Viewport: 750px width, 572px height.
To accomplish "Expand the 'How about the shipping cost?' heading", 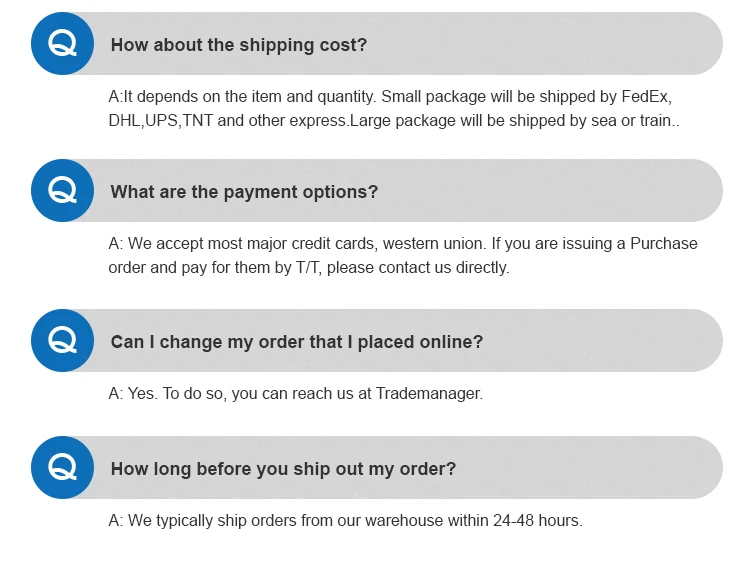I will point(239,45).
